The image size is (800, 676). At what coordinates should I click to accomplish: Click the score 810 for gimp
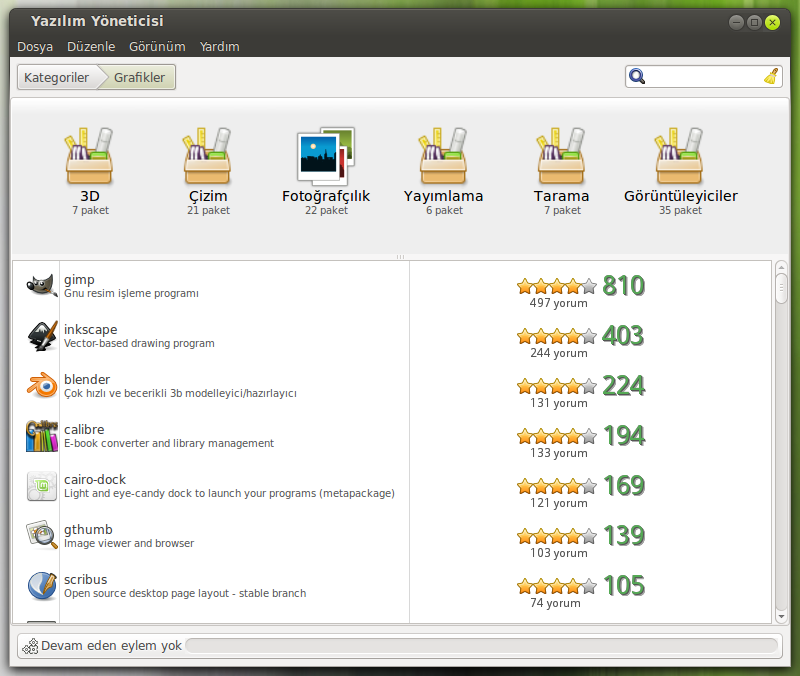point(623,286)
